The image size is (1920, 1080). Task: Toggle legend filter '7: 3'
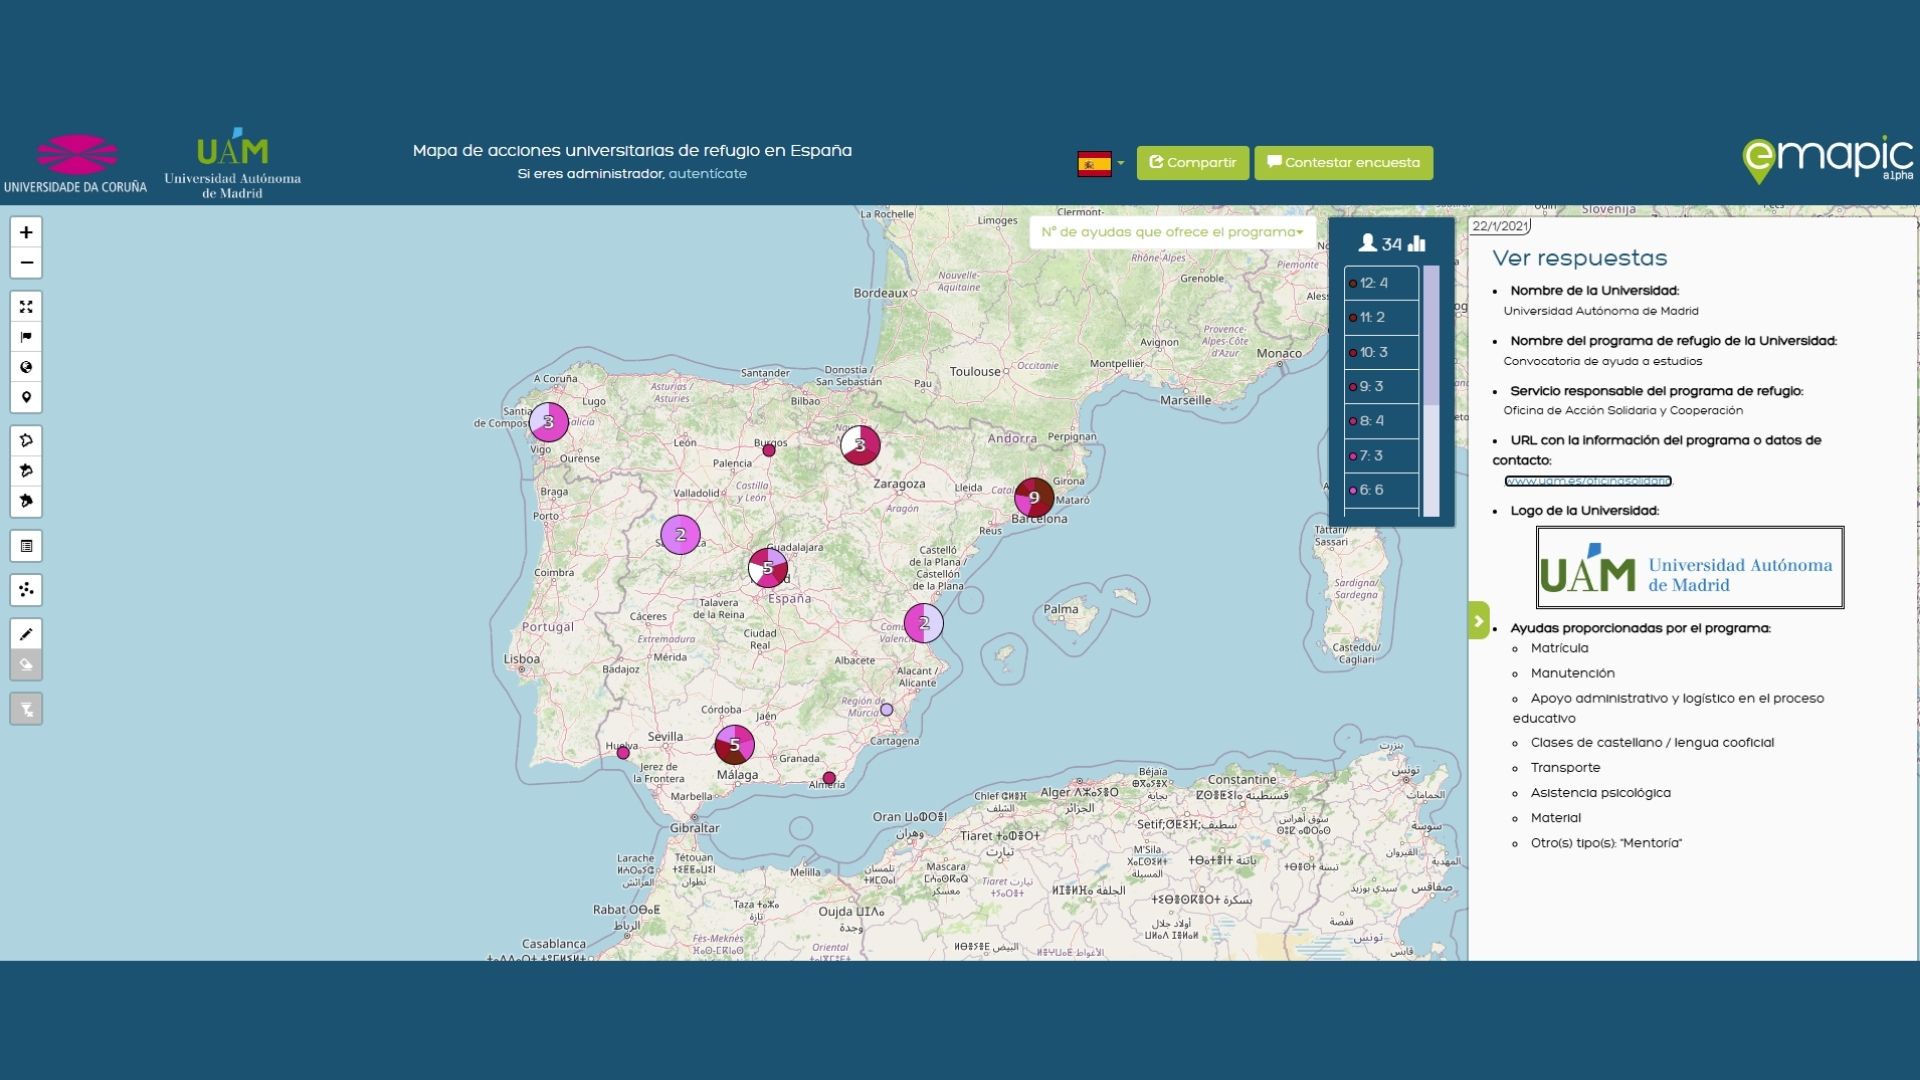click(x=1381, y=455)
